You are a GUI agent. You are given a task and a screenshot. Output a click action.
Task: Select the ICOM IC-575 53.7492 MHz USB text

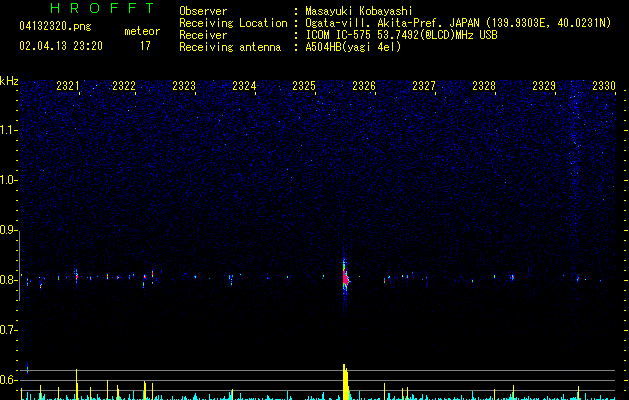[x=401, y=35]
